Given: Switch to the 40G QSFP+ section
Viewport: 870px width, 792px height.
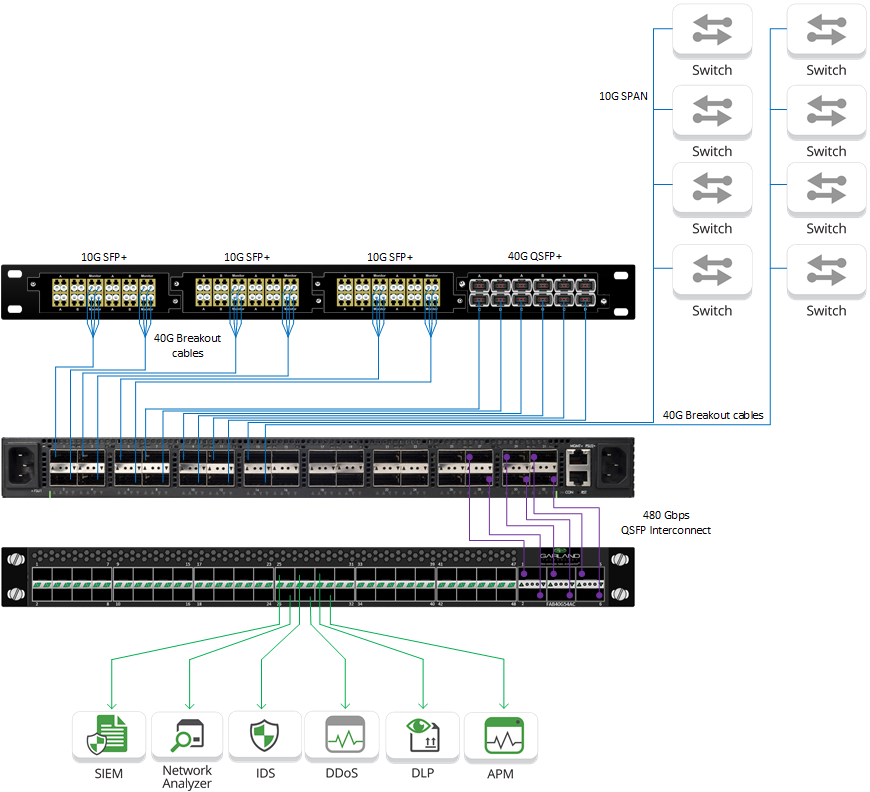Looking at the screenshot, I should tap(533, 256).
